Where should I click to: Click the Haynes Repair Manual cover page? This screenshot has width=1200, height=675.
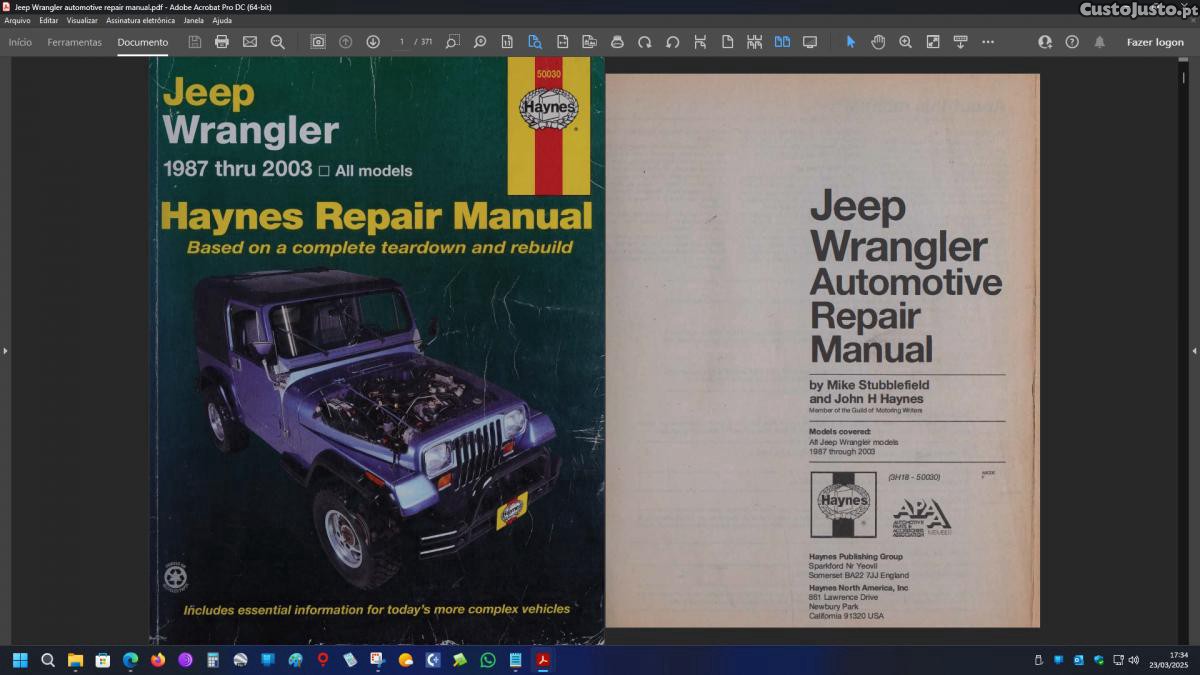point(377,350)
